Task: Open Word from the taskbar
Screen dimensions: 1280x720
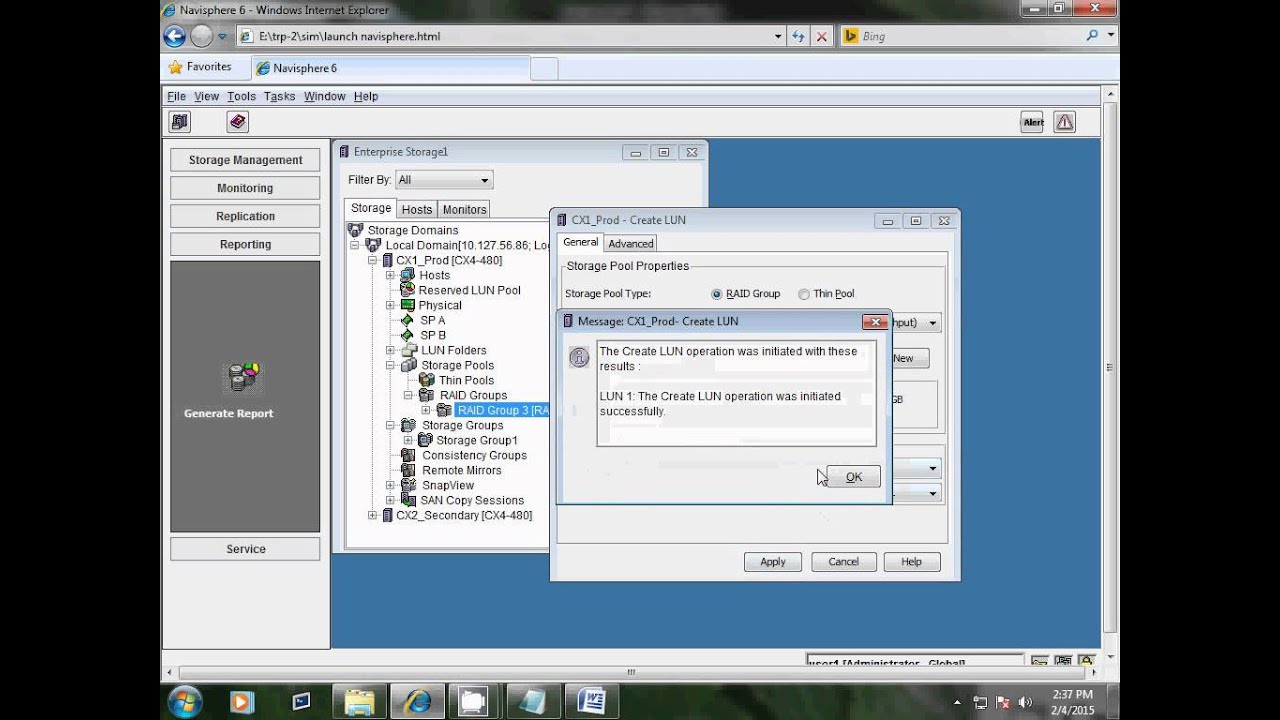Action: (592, 701)
